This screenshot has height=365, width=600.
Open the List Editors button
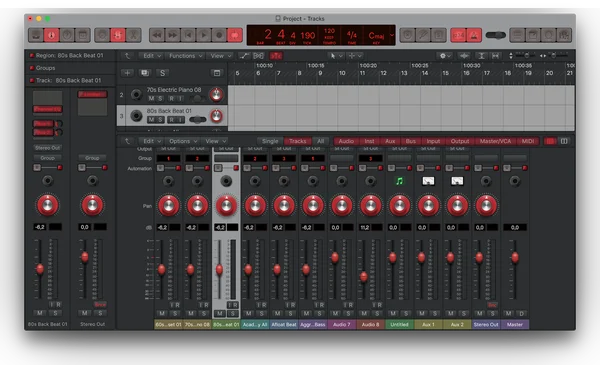pos(517,35)
